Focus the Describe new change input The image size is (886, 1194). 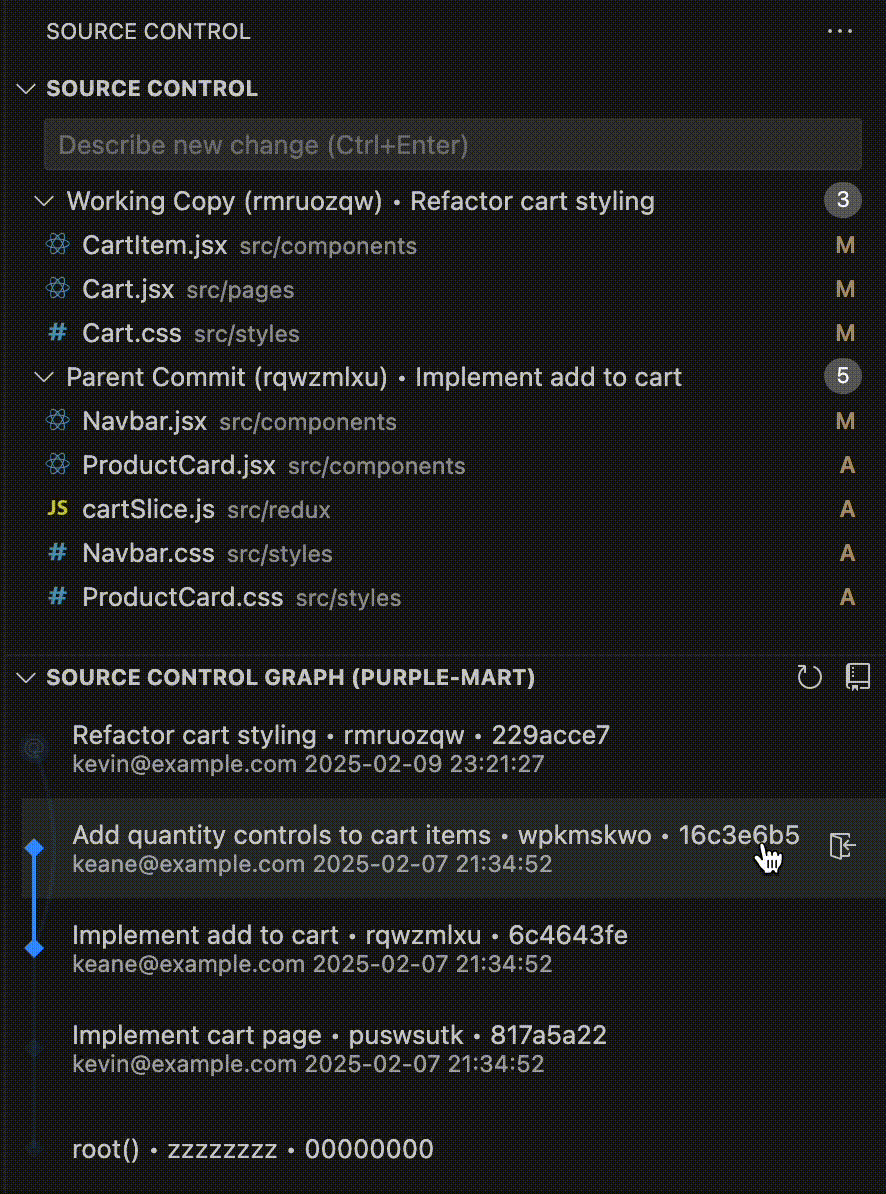(453, 144)
